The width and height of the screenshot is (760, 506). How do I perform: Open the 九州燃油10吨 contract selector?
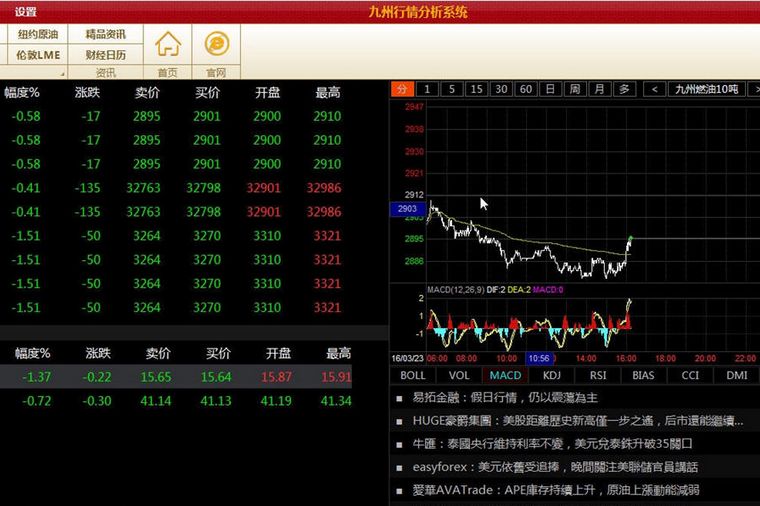(x=706, y=89)
